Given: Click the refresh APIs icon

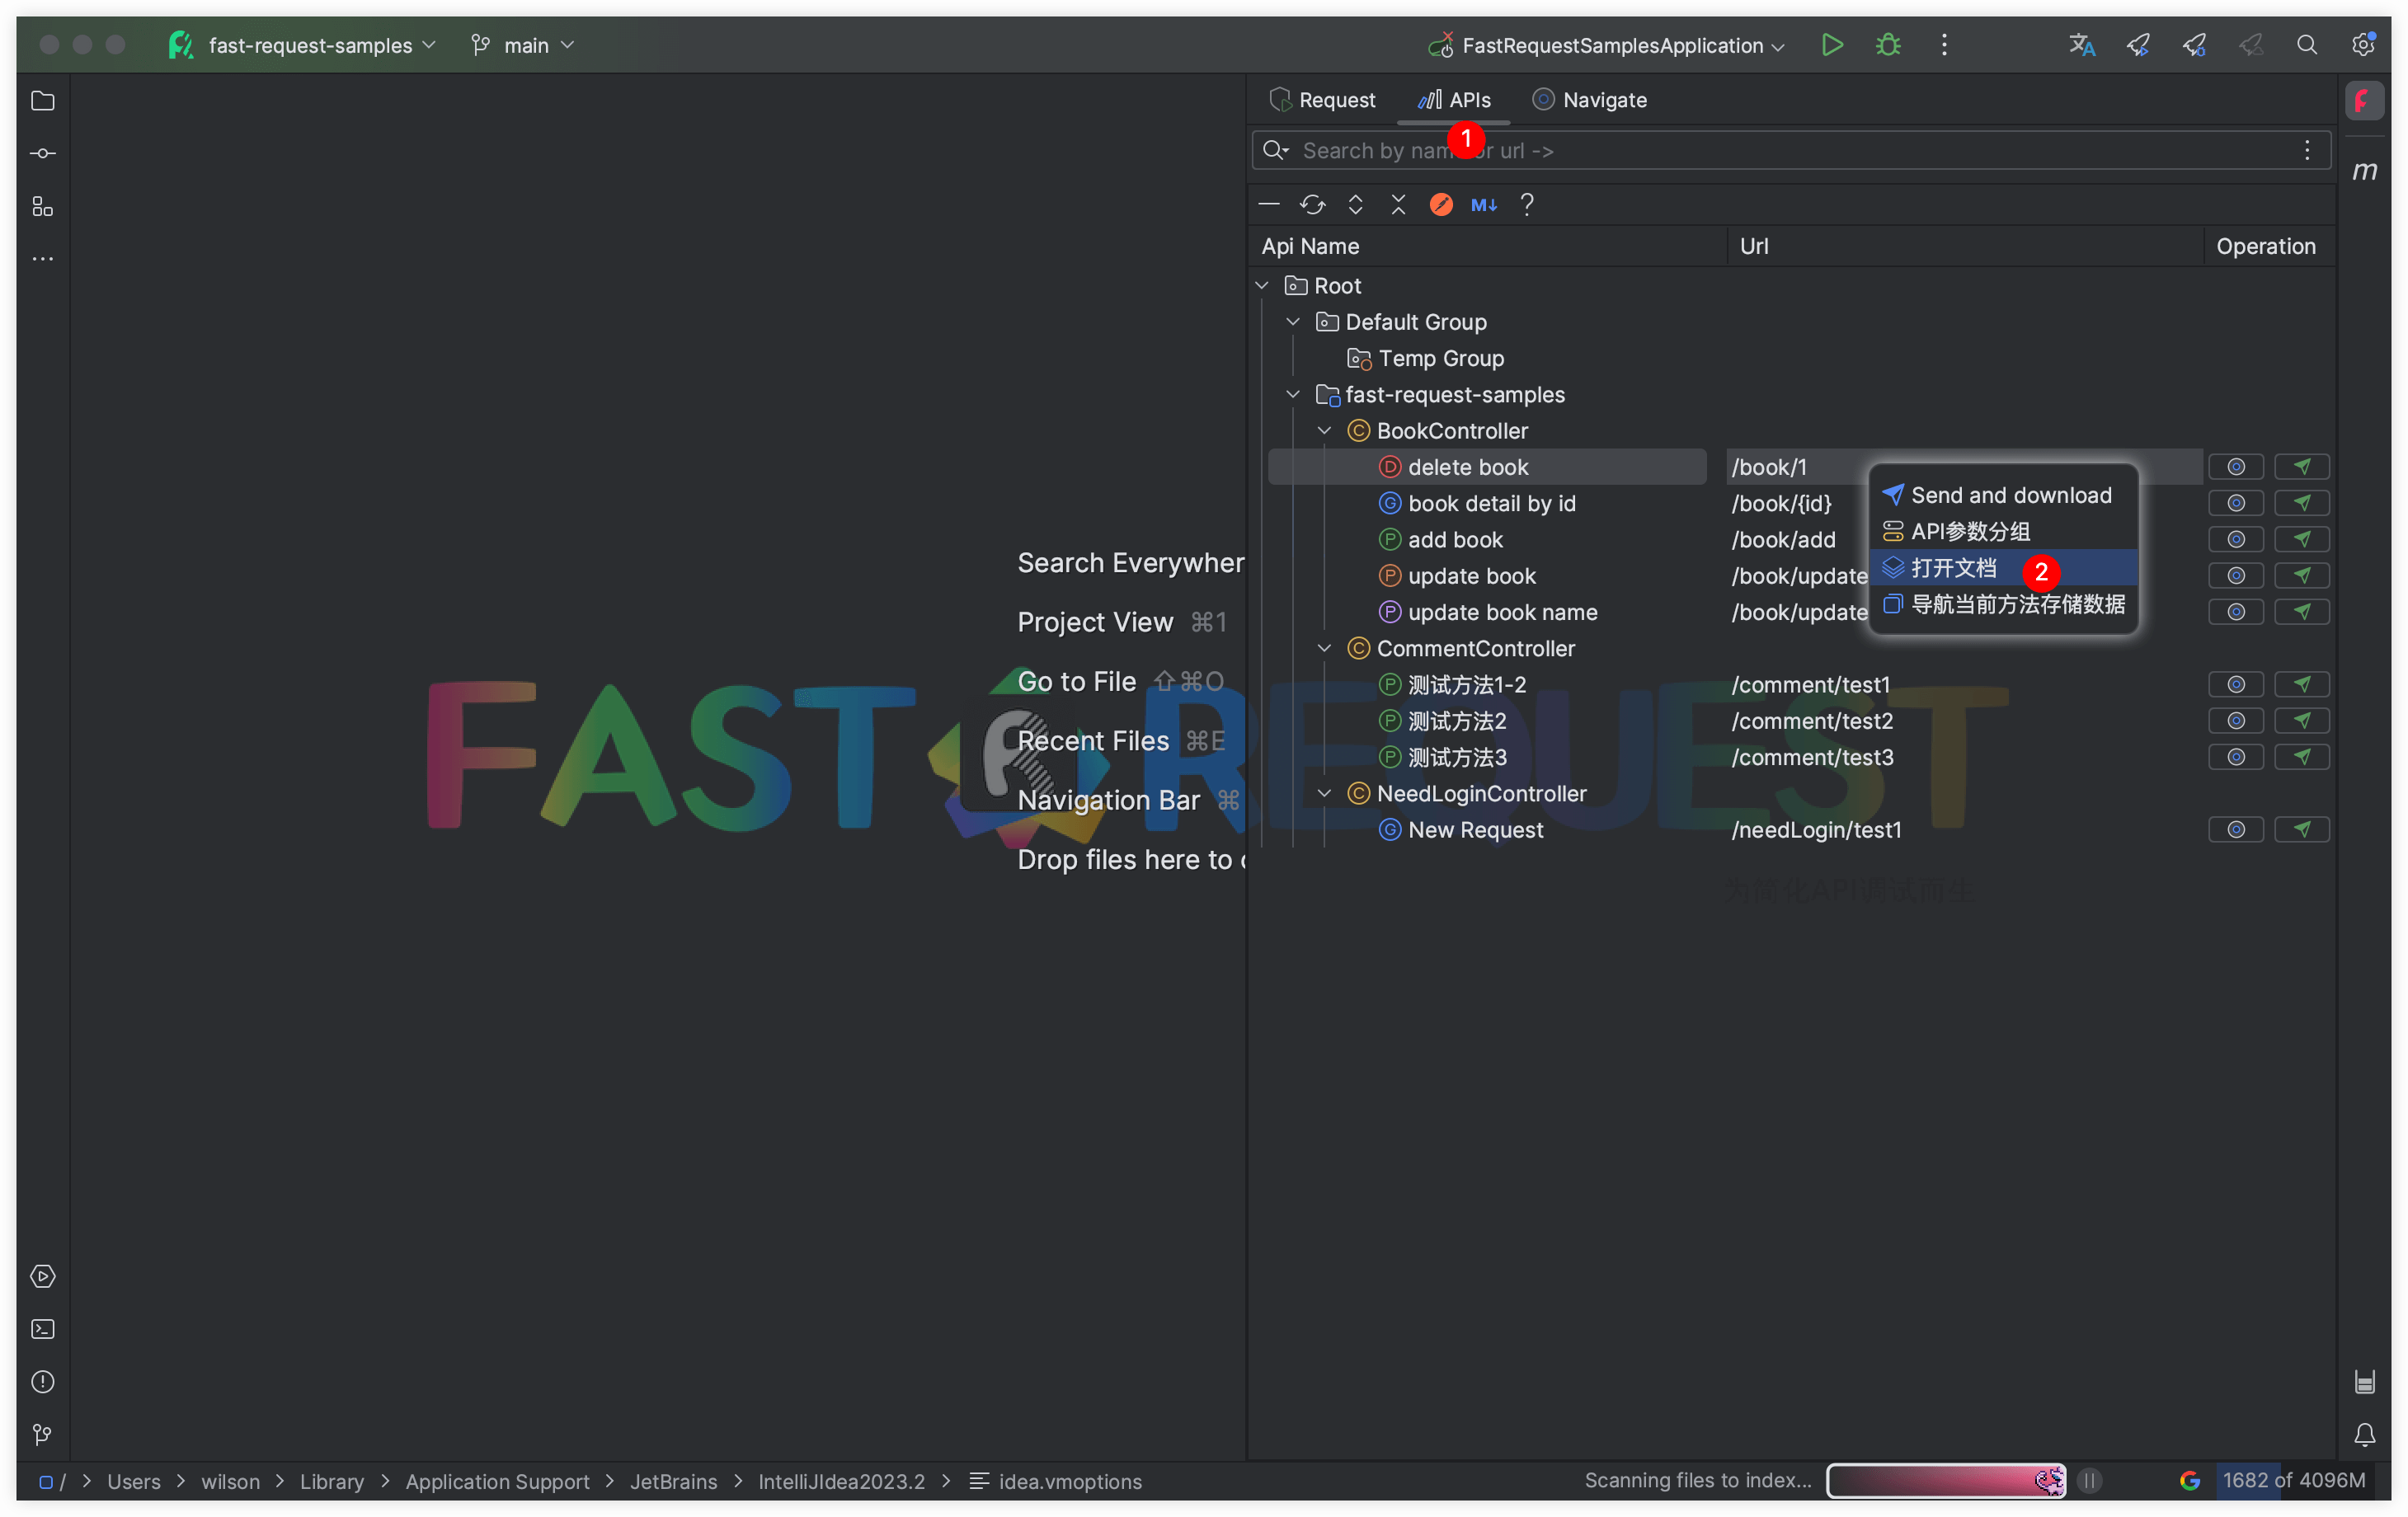Looking at the screenshot, I should pyautogui.click(x=1313, y=204).
